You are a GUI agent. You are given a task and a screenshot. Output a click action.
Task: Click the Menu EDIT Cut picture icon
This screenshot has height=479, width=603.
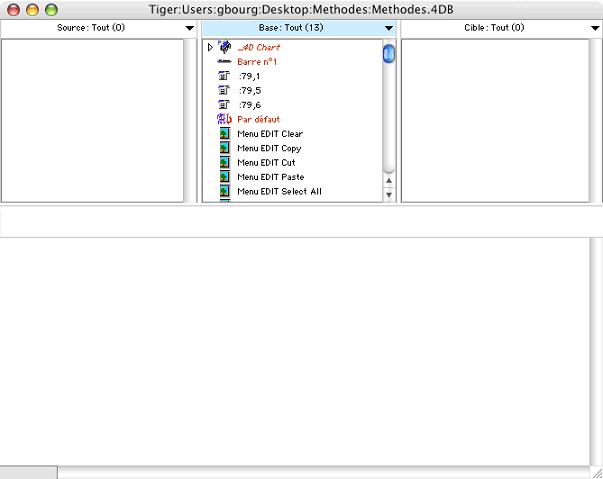224,162
